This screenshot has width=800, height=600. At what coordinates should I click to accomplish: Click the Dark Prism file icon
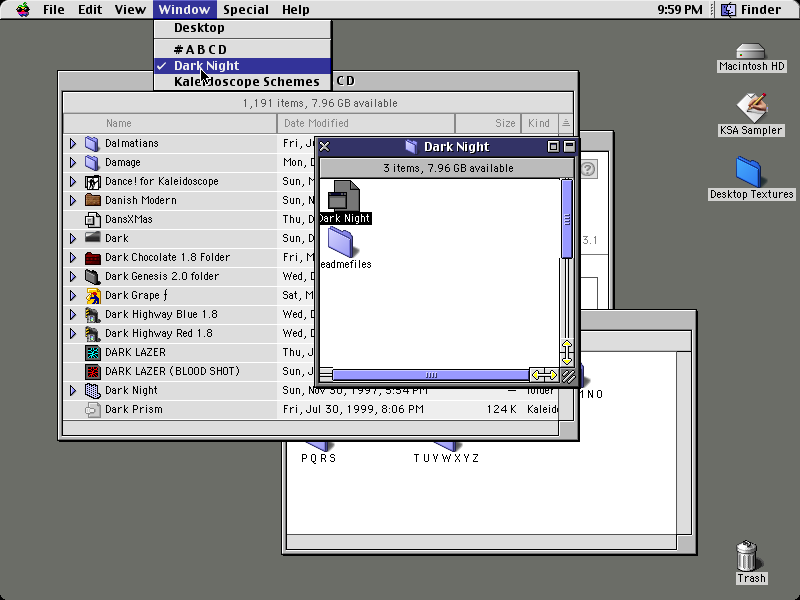[x=92, y=410]
